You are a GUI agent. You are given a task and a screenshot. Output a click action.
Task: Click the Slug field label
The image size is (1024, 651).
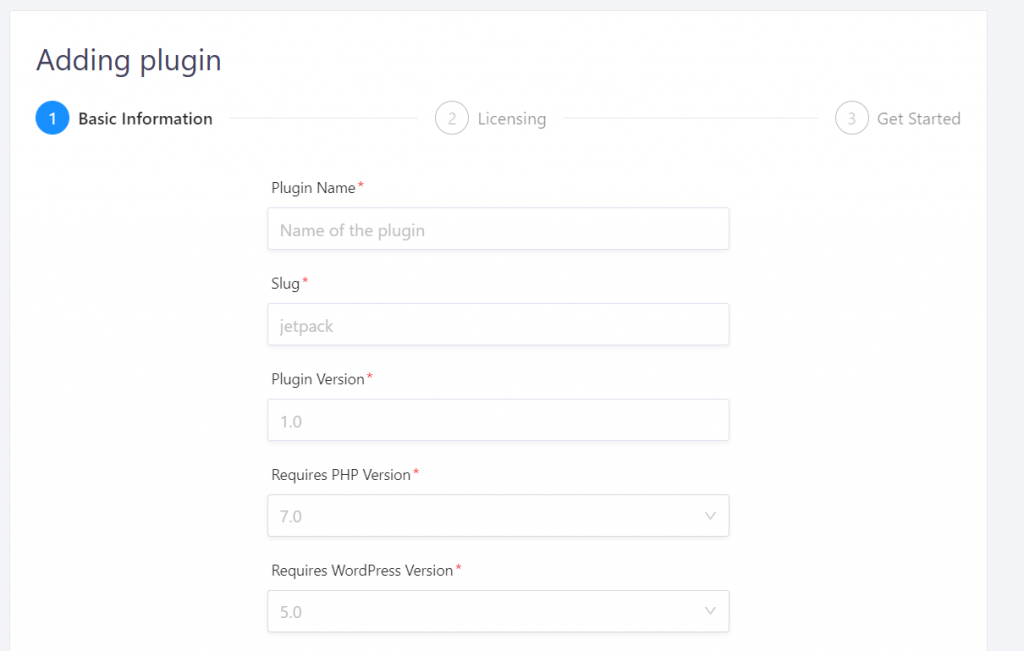(x=285, y=284)
